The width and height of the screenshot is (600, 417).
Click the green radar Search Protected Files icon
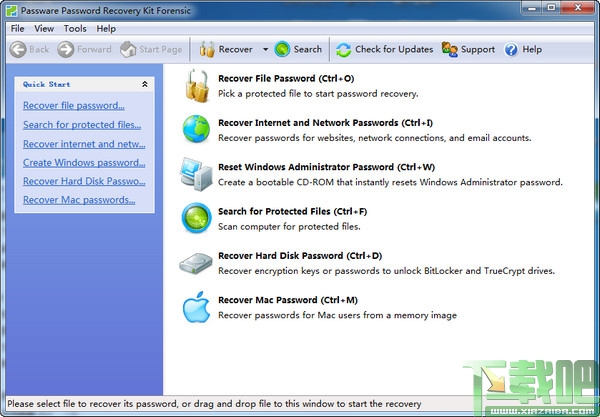196,218
